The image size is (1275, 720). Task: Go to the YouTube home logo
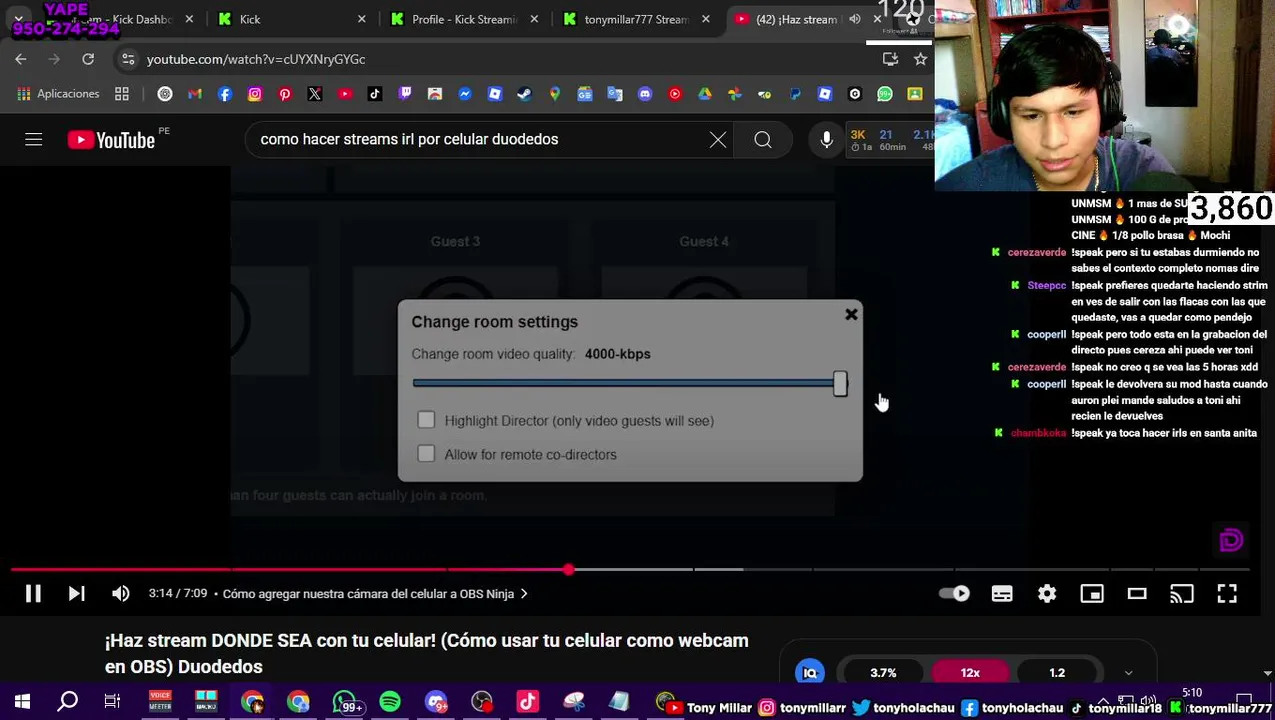click(111, 140)
